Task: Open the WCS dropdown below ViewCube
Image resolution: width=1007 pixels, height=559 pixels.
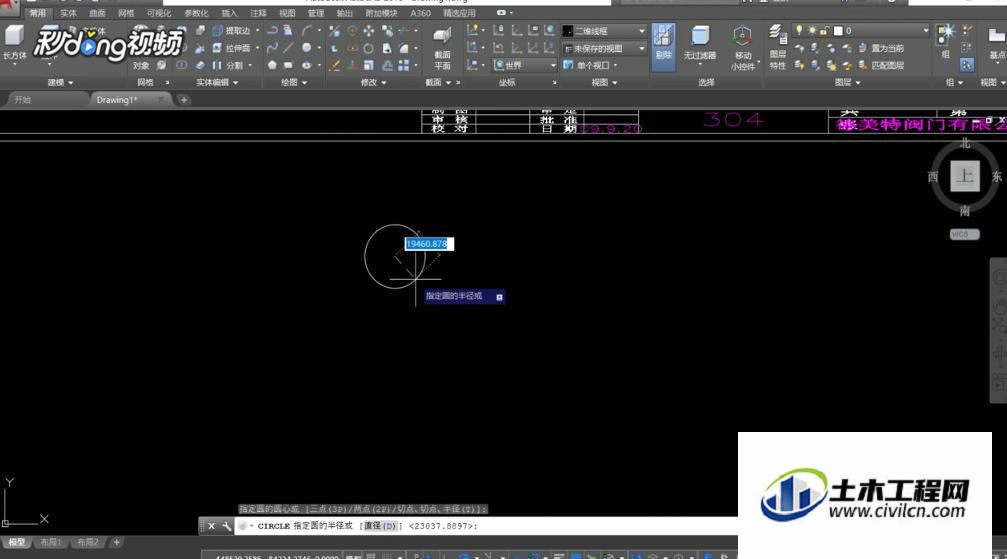Action: coord(965,235)
